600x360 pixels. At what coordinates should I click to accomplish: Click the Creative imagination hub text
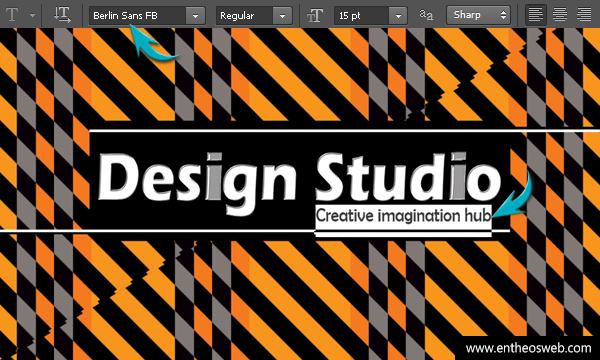403,215
